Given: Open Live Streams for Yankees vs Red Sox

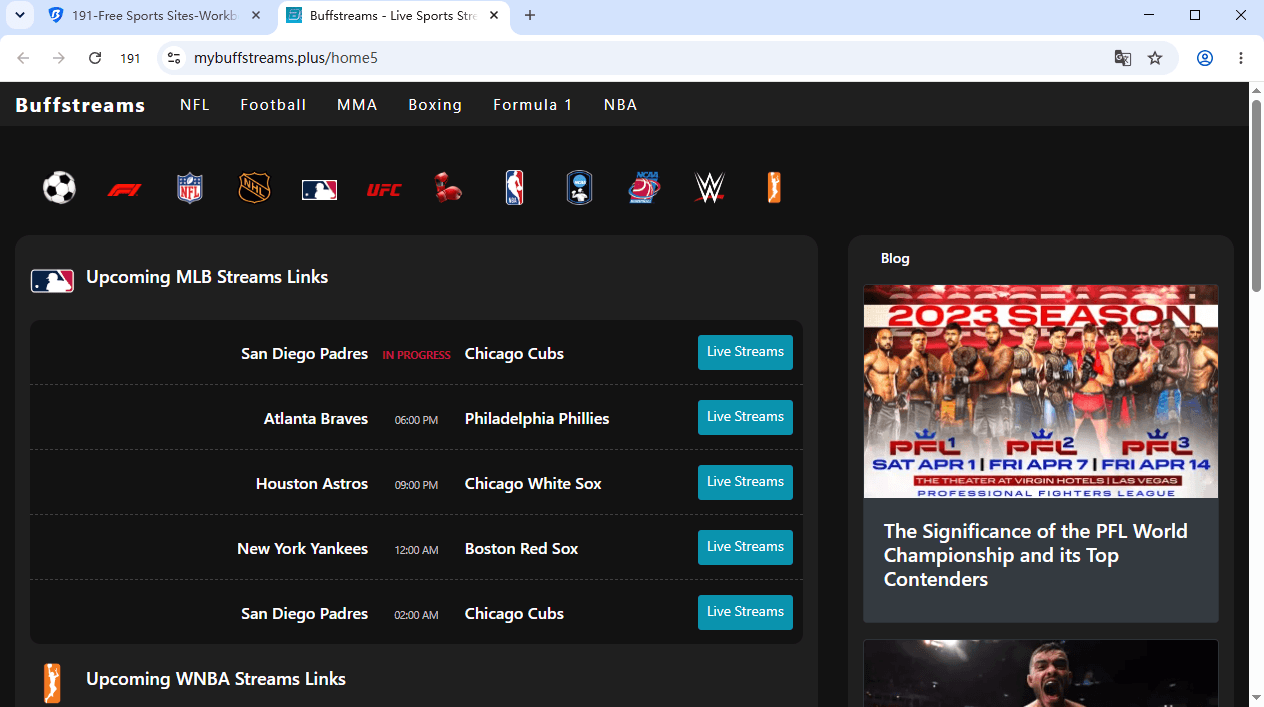Looking at the screenshot, I should [x=745, y=547].
